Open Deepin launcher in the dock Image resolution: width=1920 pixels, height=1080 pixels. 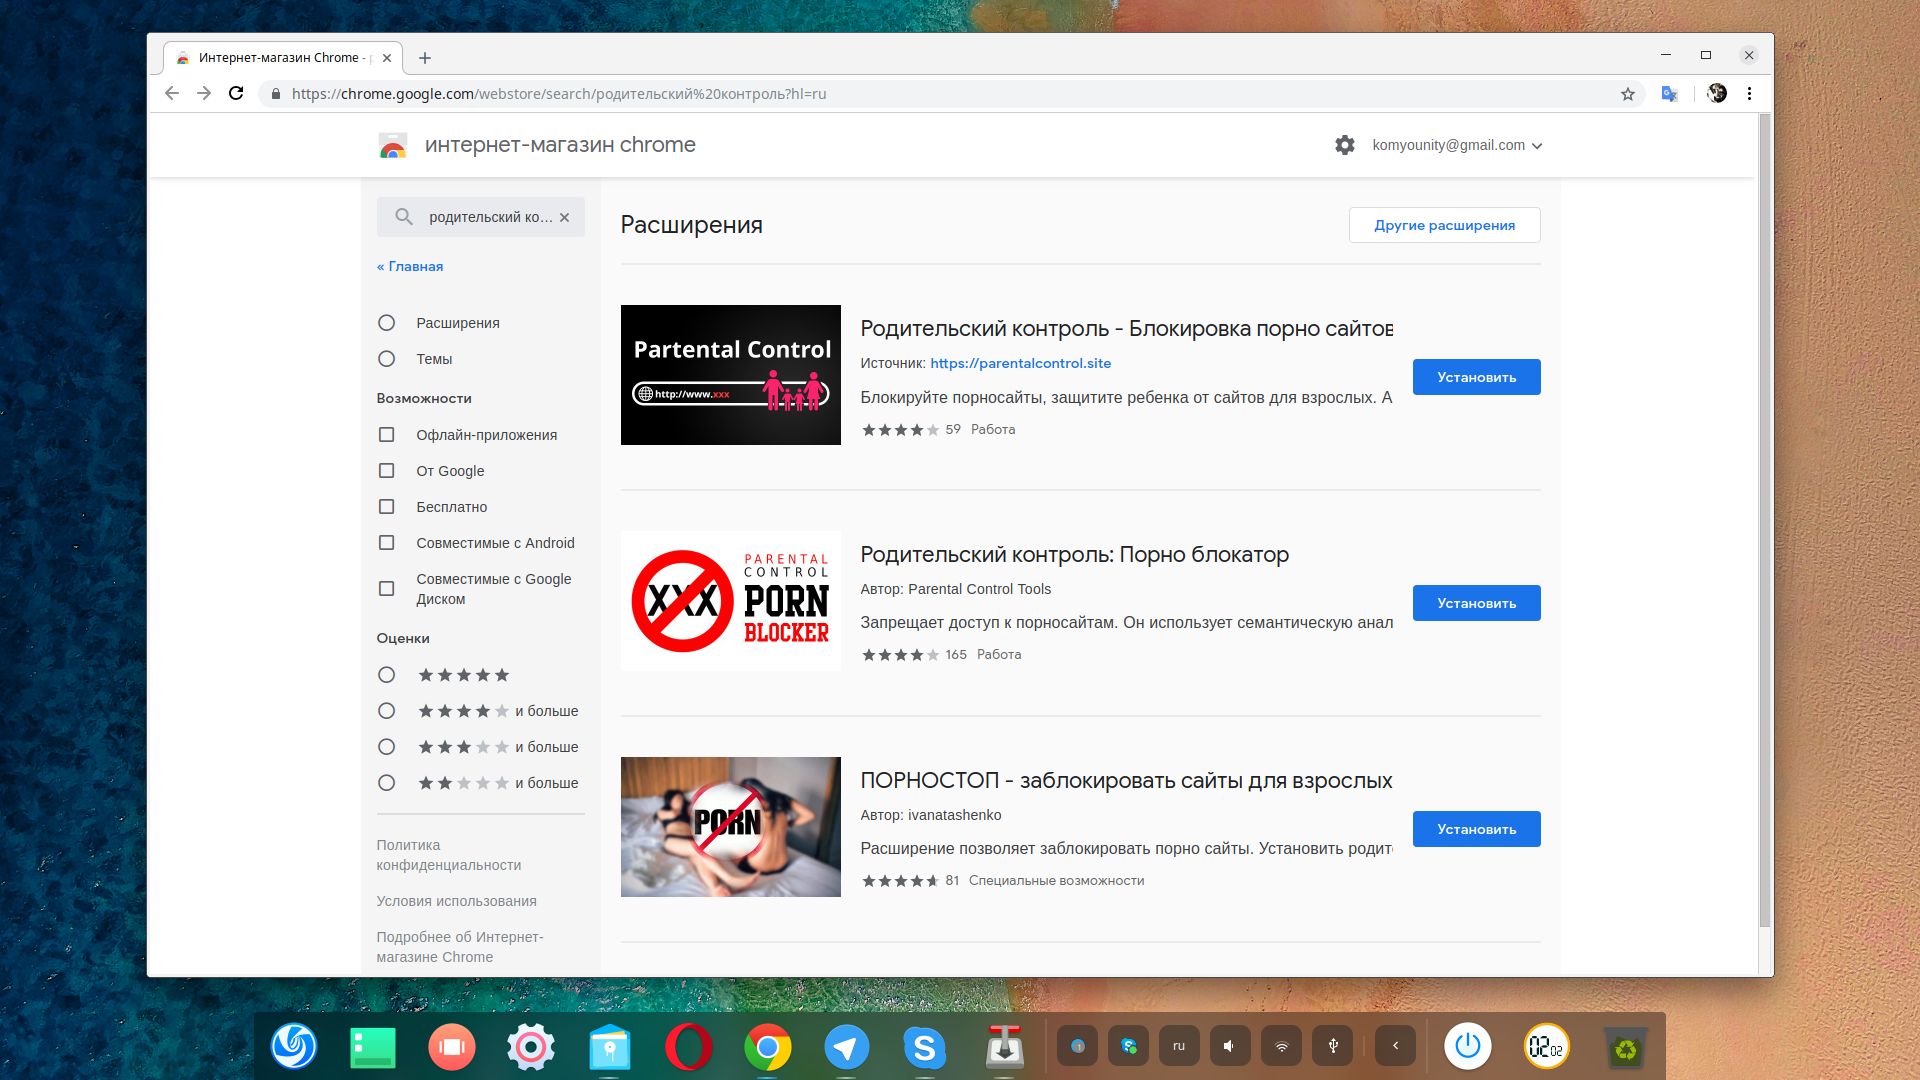[294, 1047]
